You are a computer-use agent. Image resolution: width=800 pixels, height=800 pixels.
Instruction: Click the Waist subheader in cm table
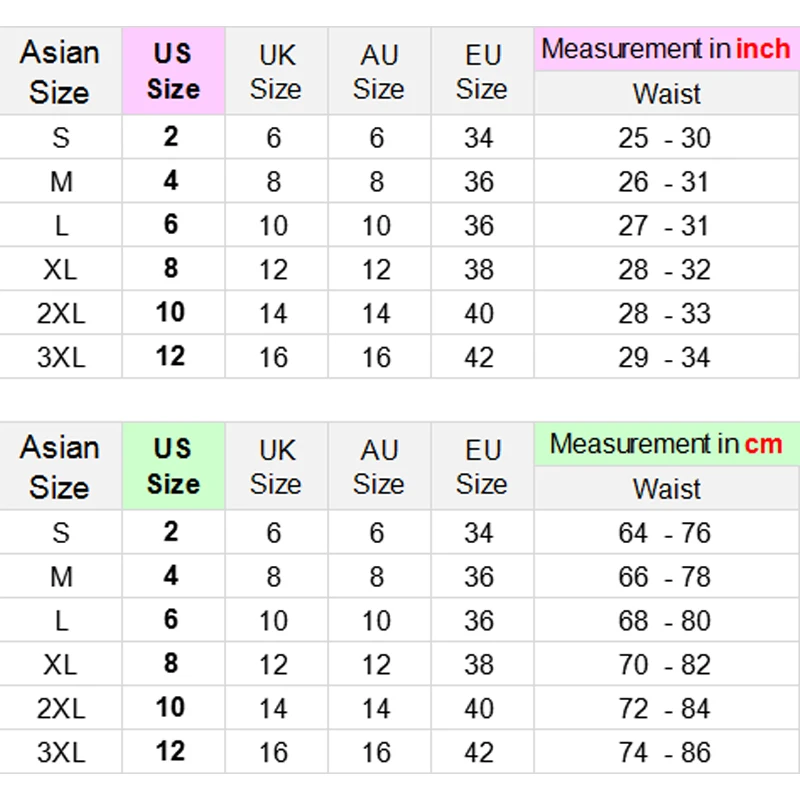click(666, 489)
